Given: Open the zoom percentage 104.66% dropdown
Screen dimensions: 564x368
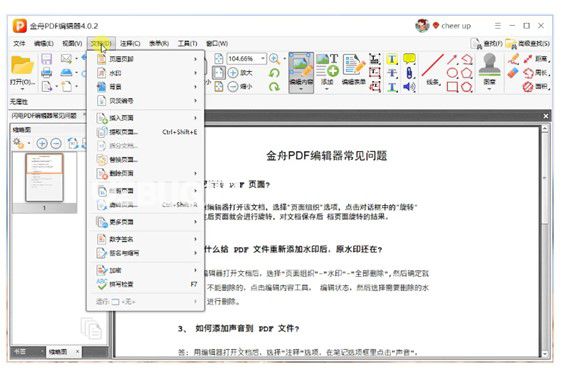Looking at the screenshot, I should (x=263, y=59).
